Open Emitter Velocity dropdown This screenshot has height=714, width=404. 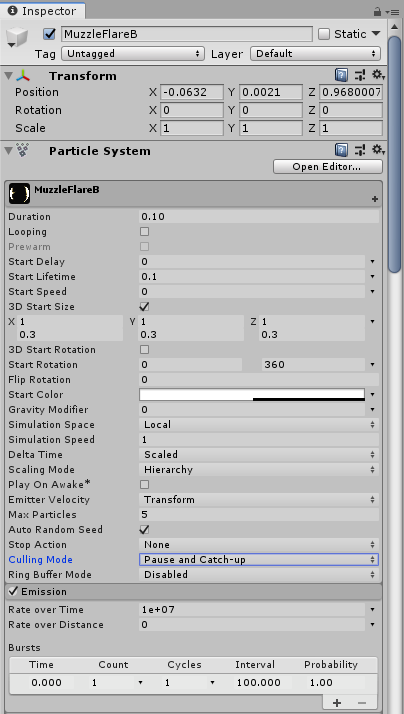click(258, 500)
